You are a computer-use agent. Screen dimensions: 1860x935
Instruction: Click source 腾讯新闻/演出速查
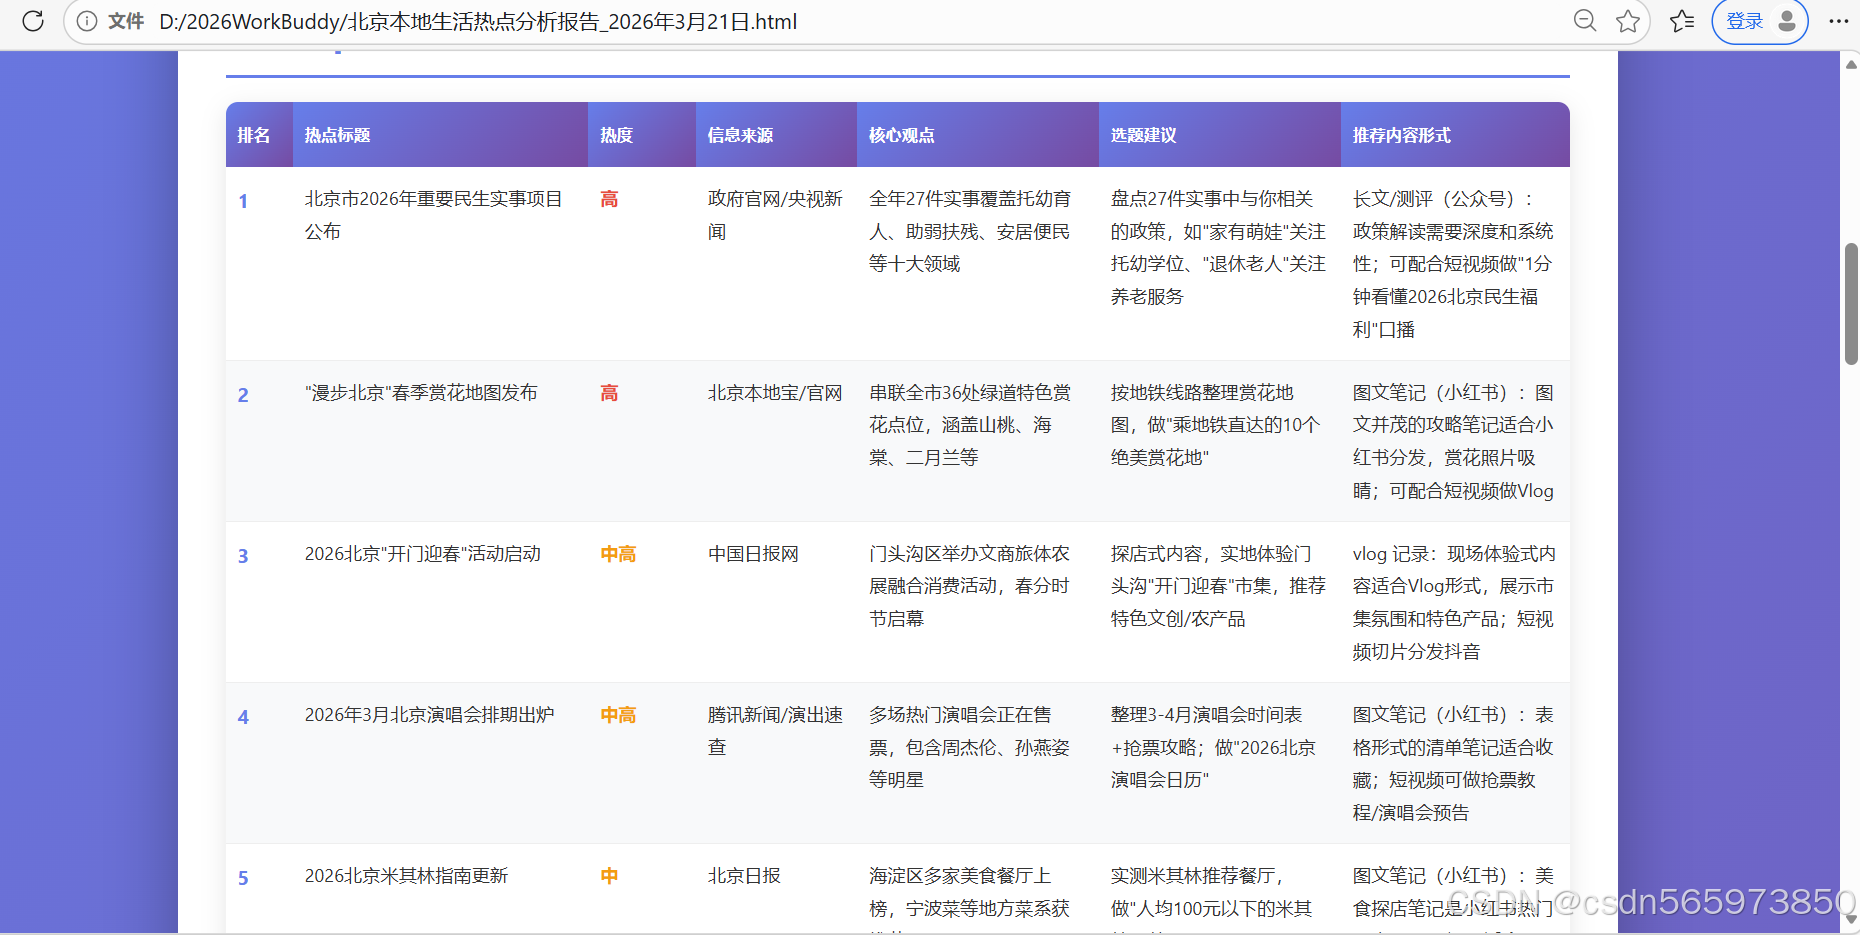click(x=775, y=731)
